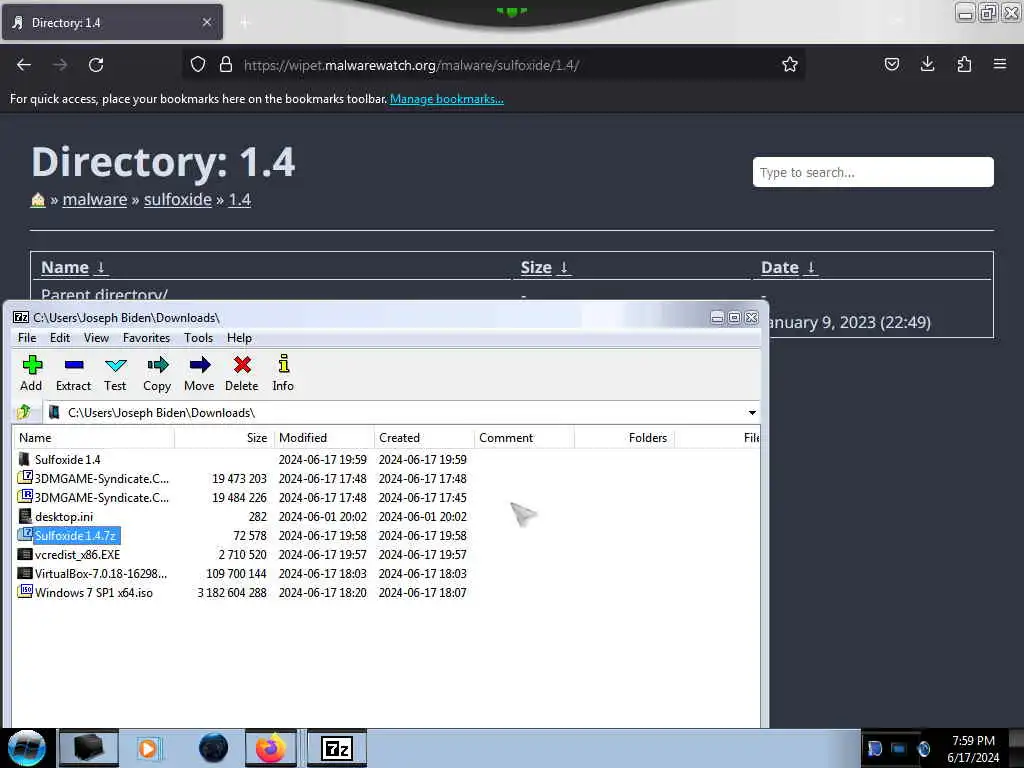Click the Comment column header
The image size is (1024, 768).
(x=524, y=438)
